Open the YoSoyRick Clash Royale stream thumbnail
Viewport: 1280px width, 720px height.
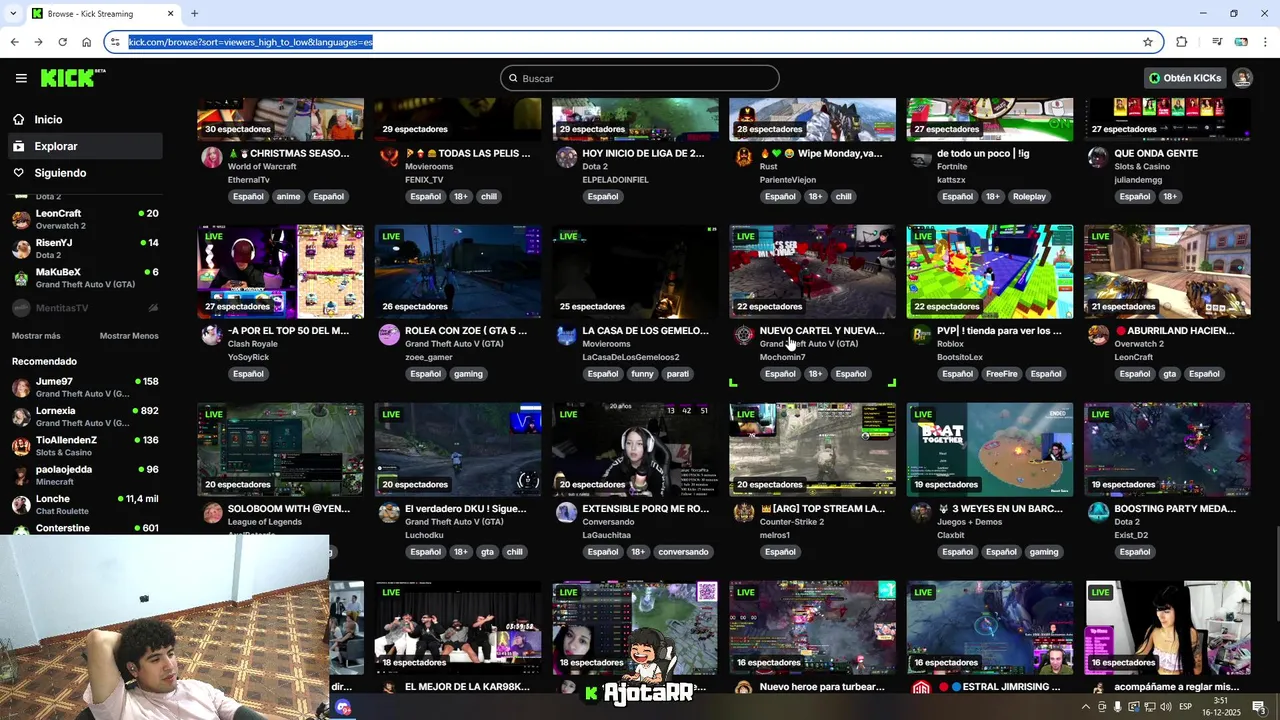click(280, 271)
